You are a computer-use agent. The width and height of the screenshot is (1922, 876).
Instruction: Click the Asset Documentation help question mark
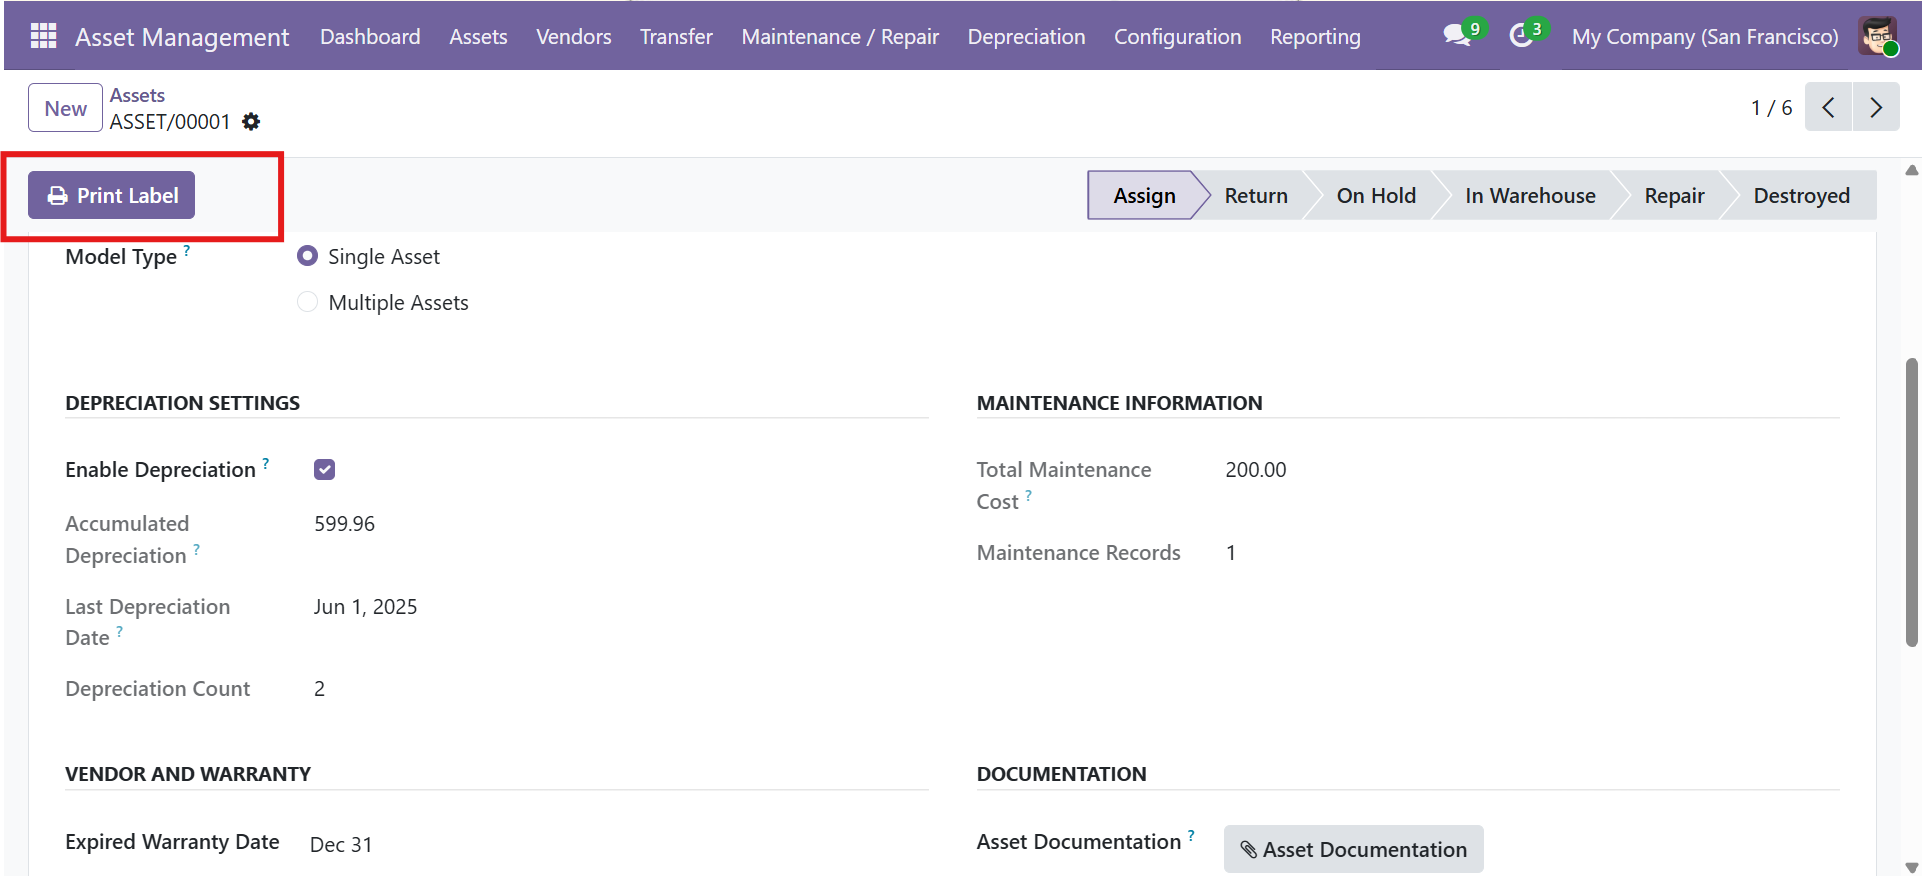pos(1192,835)
